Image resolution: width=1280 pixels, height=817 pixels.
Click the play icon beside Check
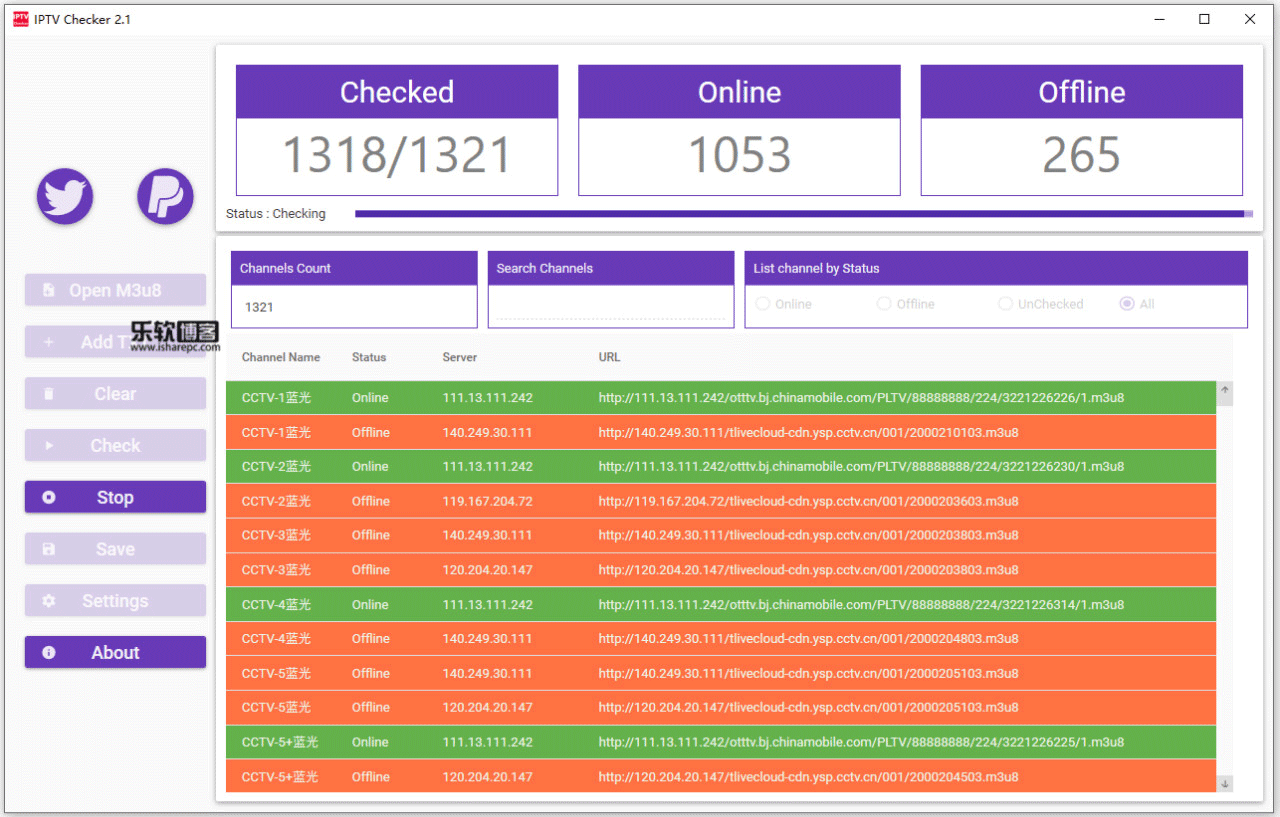[49, 446]
